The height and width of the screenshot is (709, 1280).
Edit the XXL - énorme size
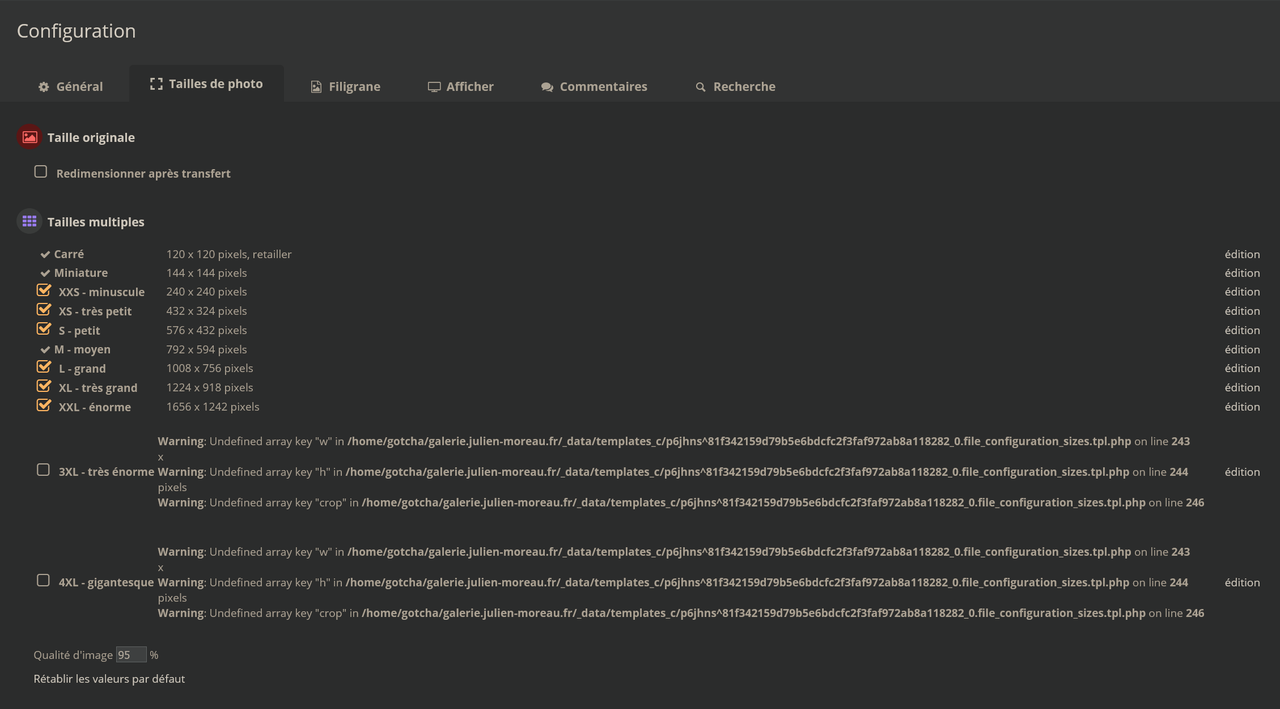pyautogui.click(x=1242, y=407)
